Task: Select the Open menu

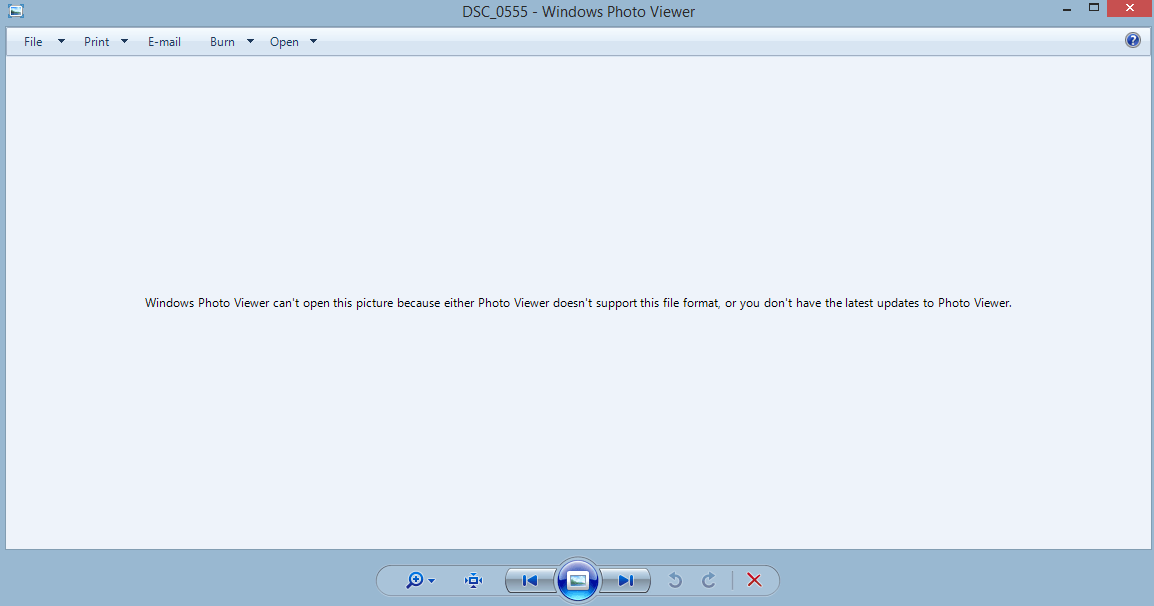Action: [x=284, y=42]
